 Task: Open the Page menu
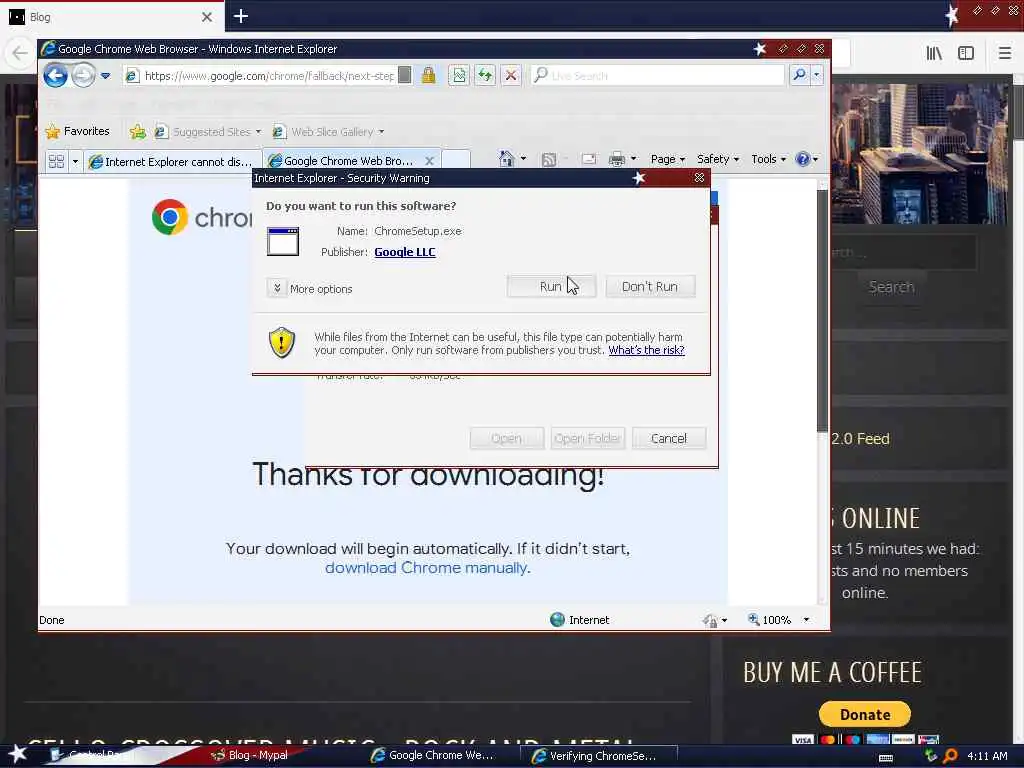coord(667,159)
